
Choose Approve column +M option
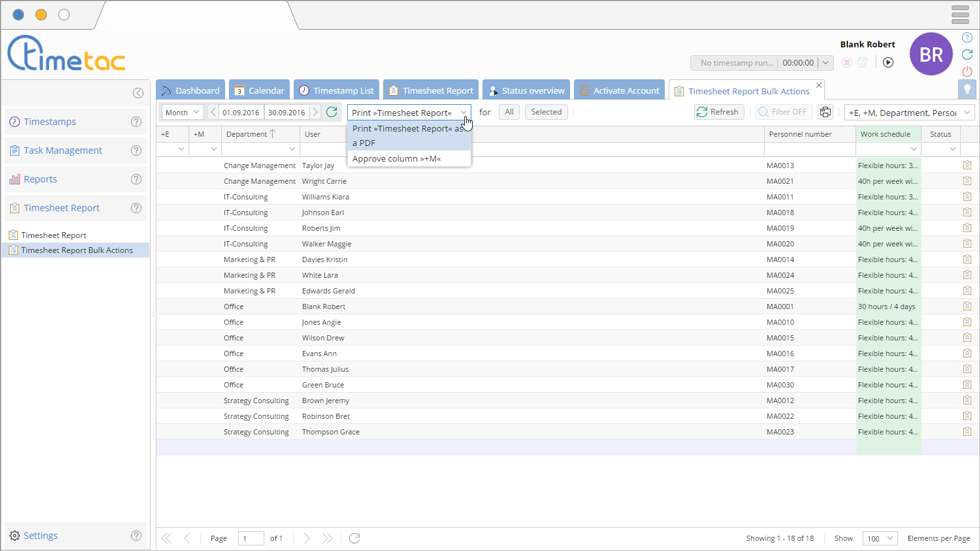point(409,159)
